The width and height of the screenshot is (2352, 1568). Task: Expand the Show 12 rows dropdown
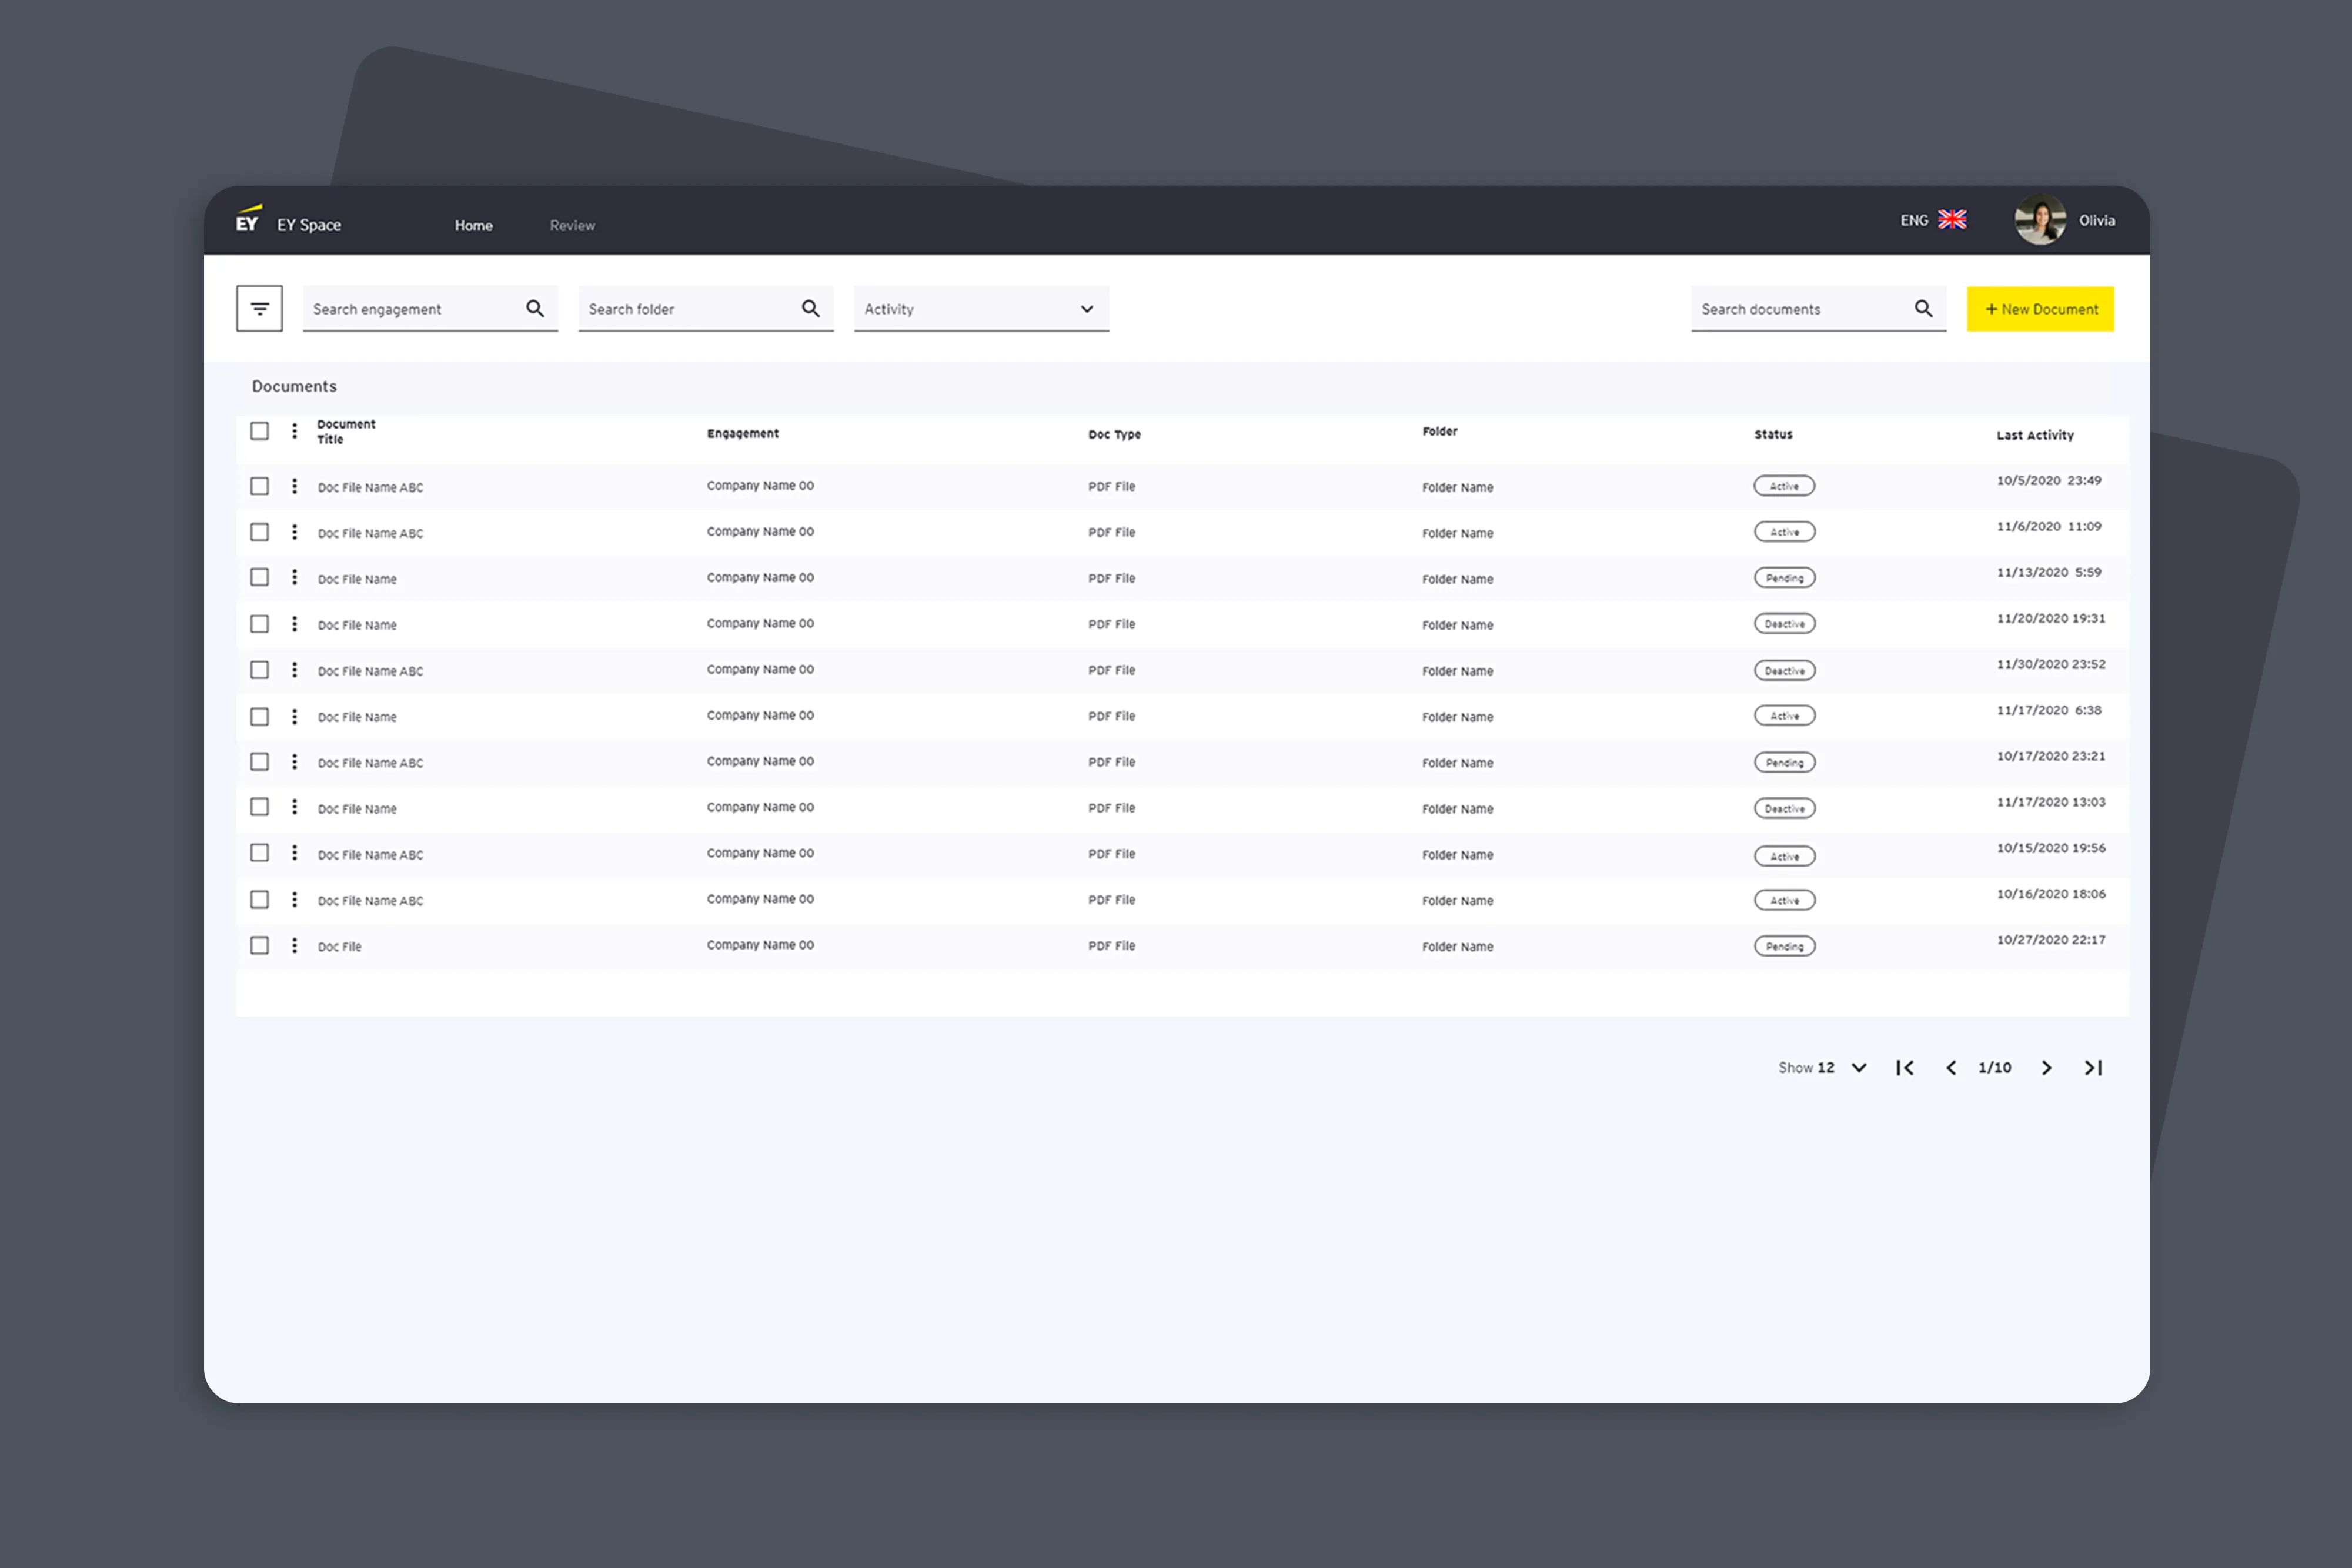tap(1858, 1068)
